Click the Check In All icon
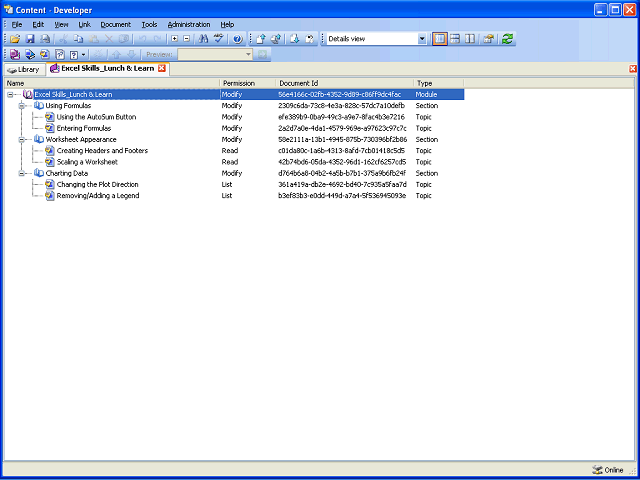The image size is (640, 480). pyautogui.click(x=276, y=39)
